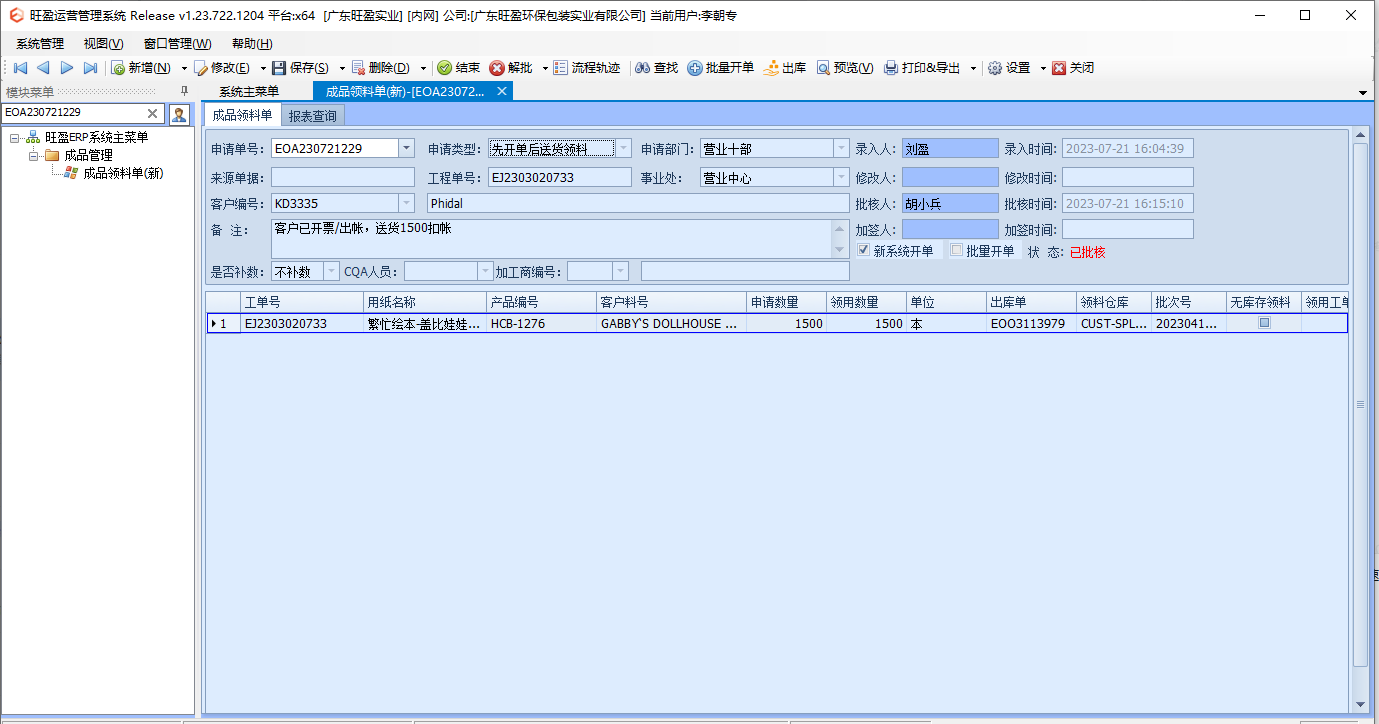The image size is (1379, 724).
Task: Click the 查找 binoculars icon
Action: point(643,68)
